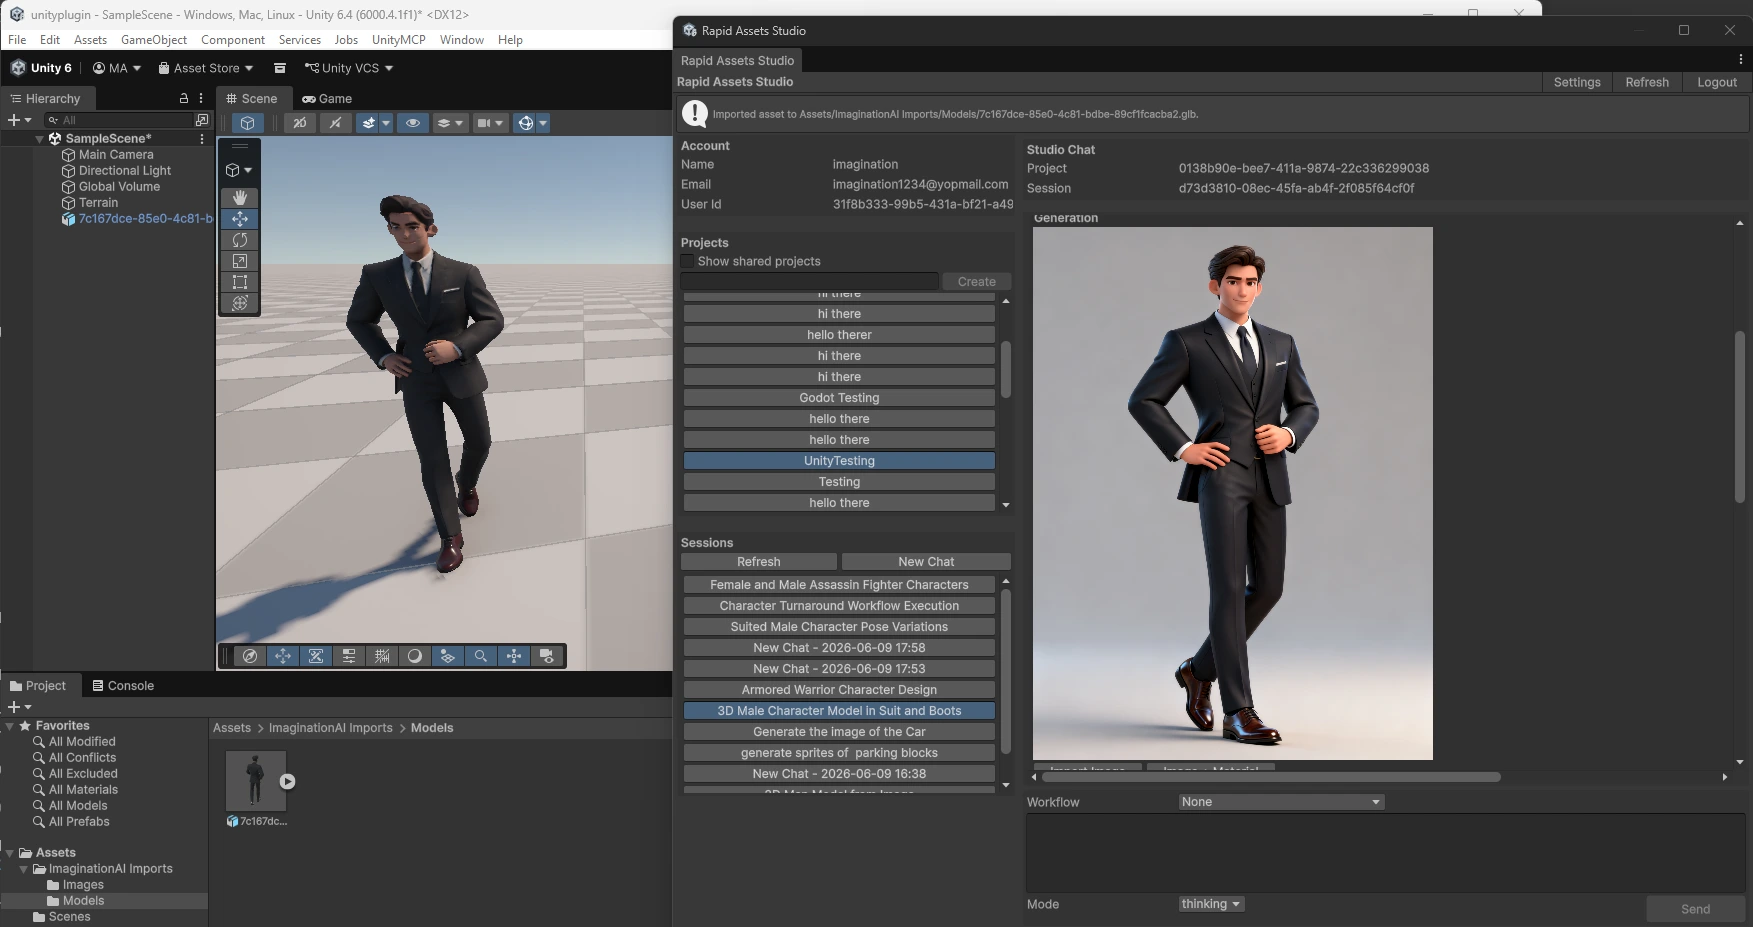Viewport: 1753px width, 927px height.
Task: Collapse the ImaginationAI Imports folder
Action: click(24, 869)
